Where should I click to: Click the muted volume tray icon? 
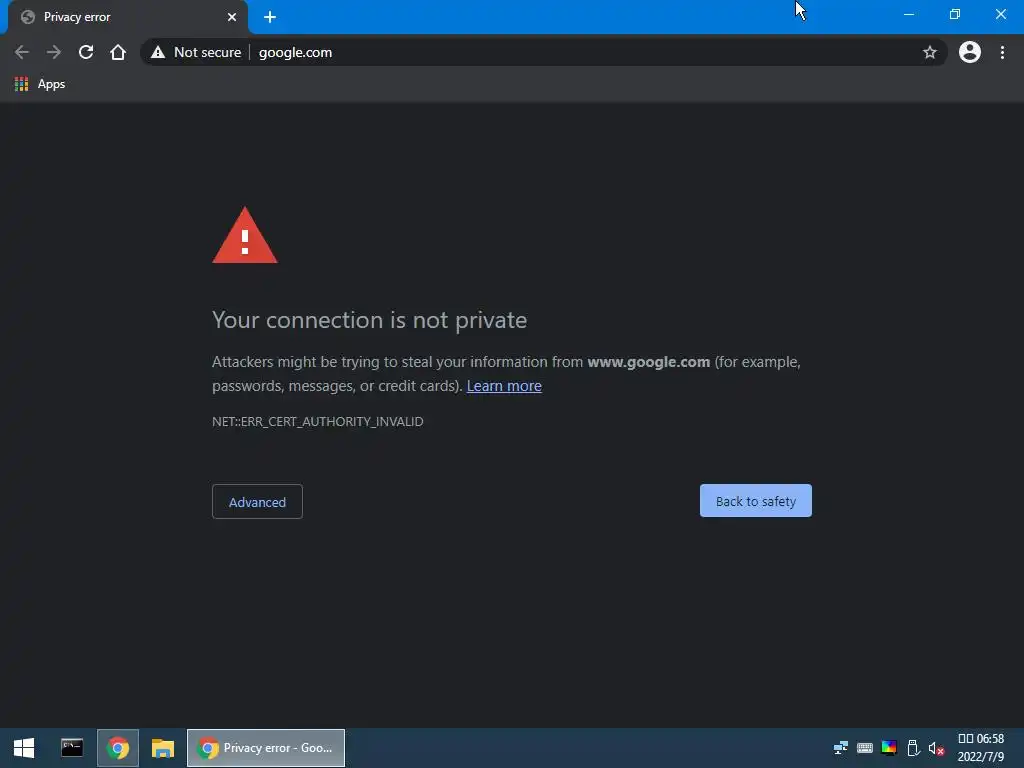(936, 748)
